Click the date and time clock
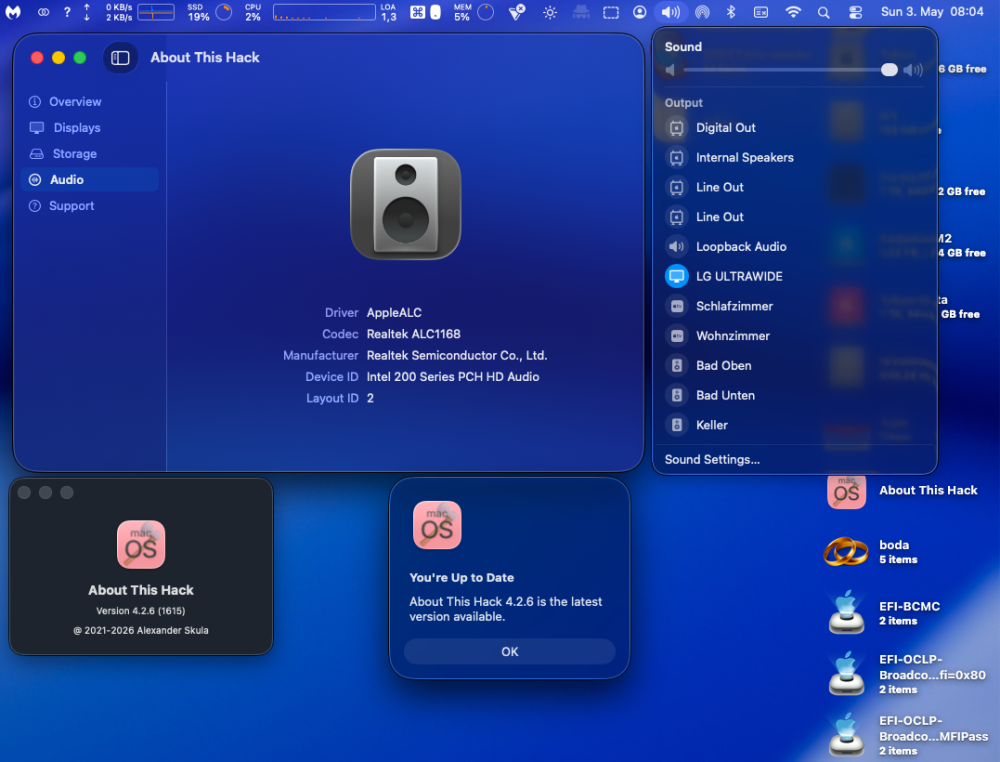Viewport: 1000px width, 762px height. tap(932, 11)
